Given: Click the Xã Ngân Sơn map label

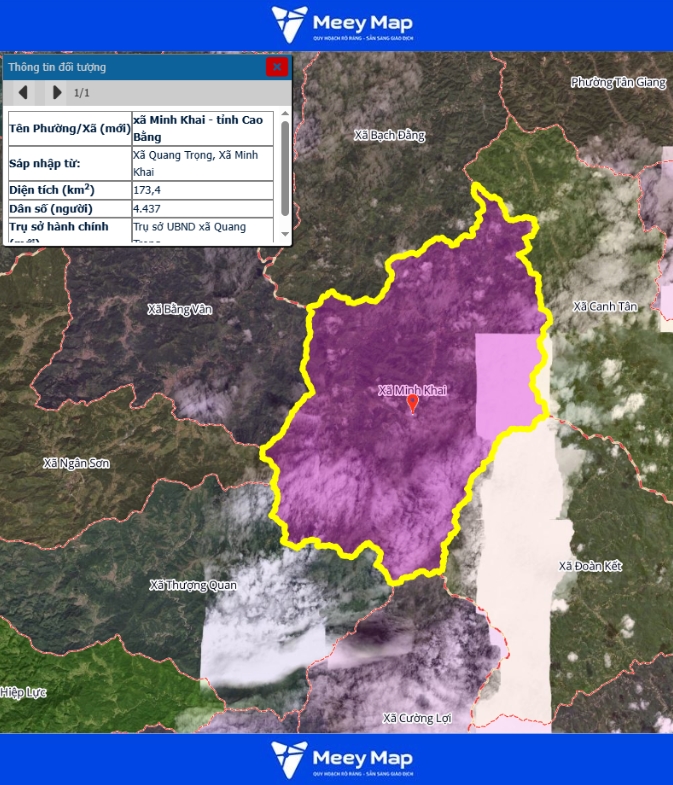Looking at the screenshot, I should click(76, 463).
